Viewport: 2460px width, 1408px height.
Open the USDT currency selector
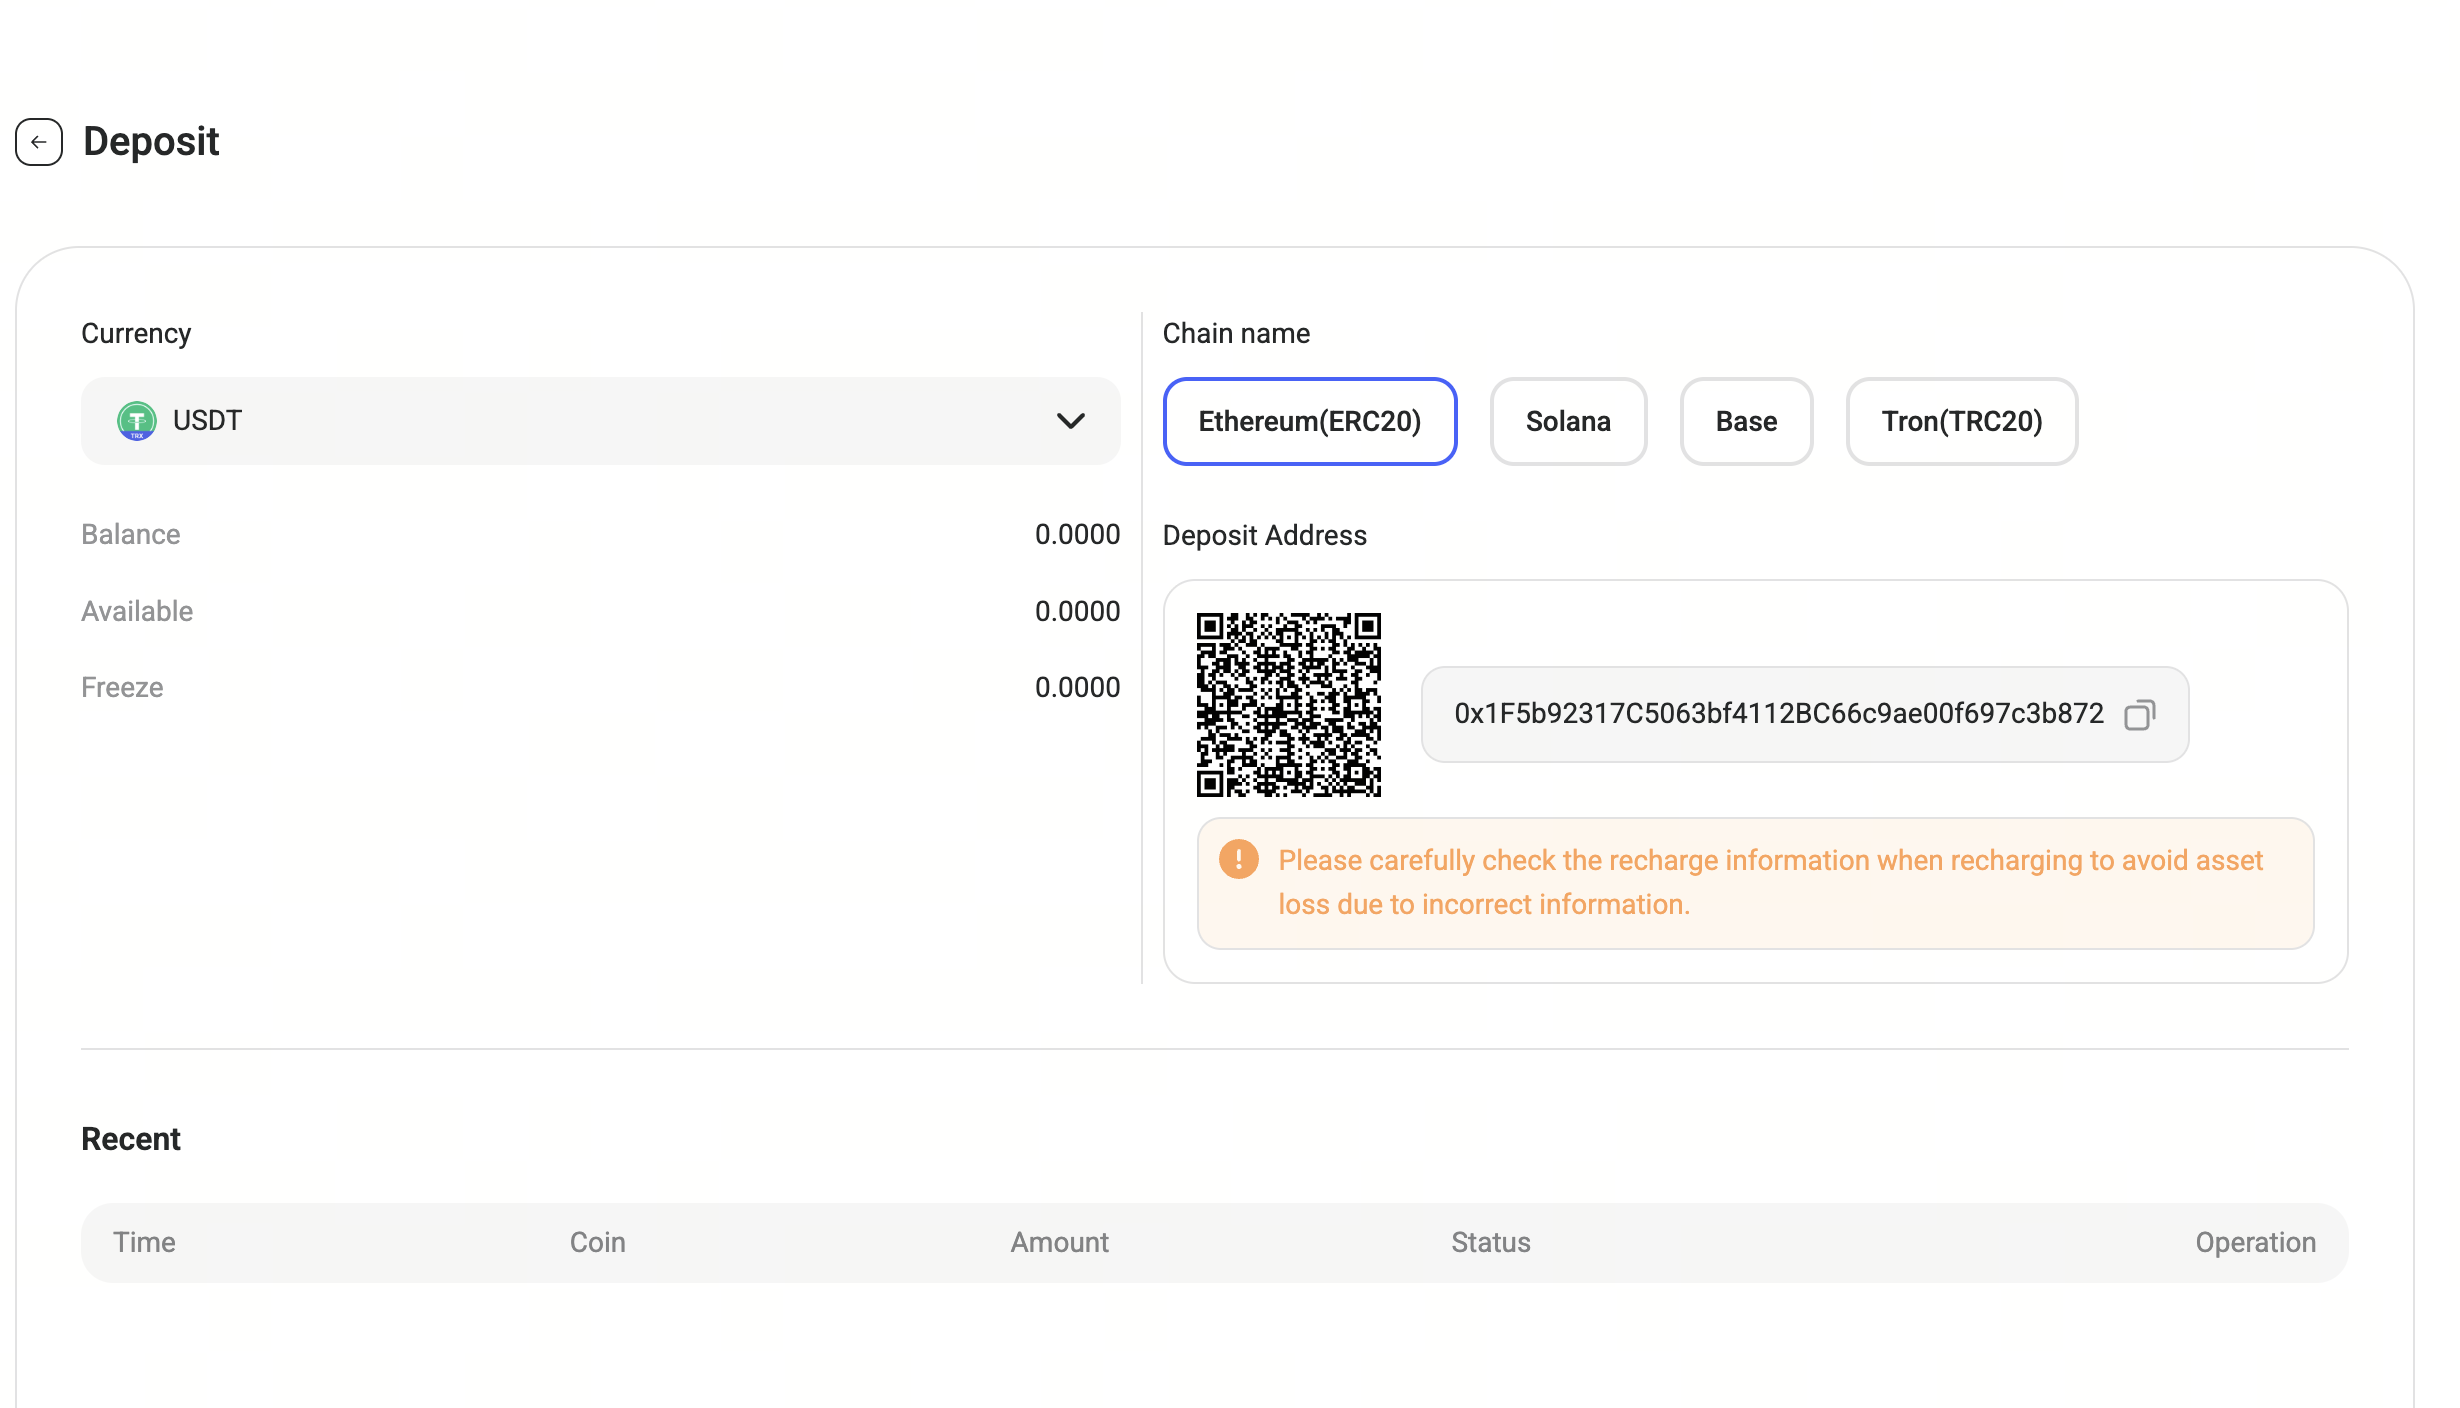[600, 421]
